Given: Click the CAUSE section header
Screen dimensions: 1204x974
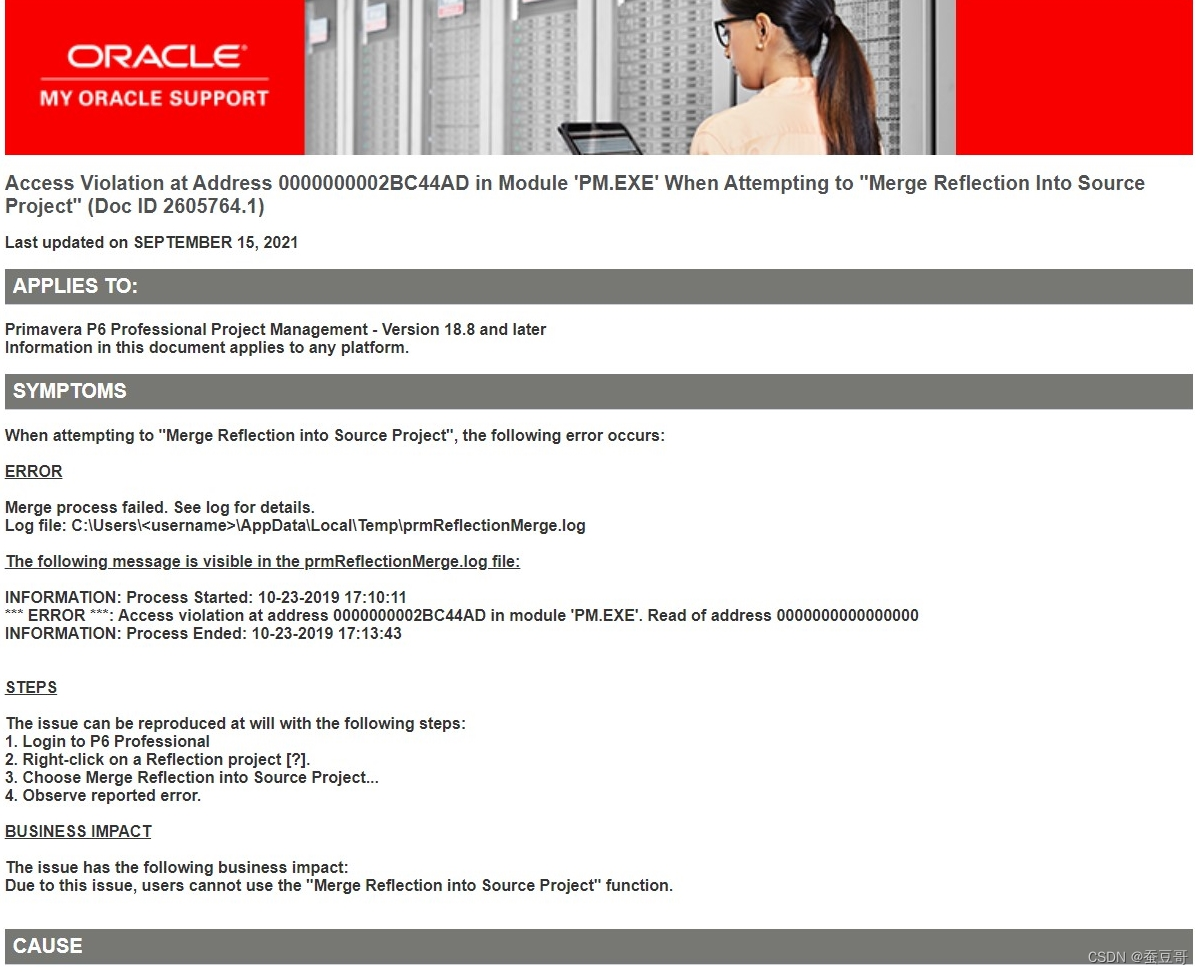Looking at the screenshot, I should coord(599,946).
